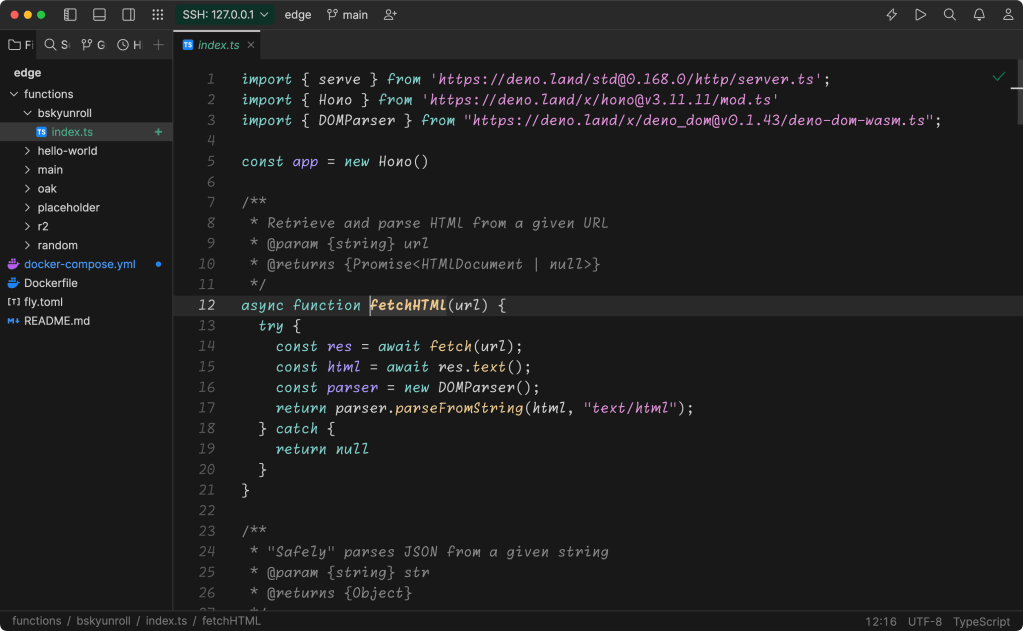Click the lightning bolt actions icon
The height and width of the screenshot is (631, 1023).
tap(892, 15)
